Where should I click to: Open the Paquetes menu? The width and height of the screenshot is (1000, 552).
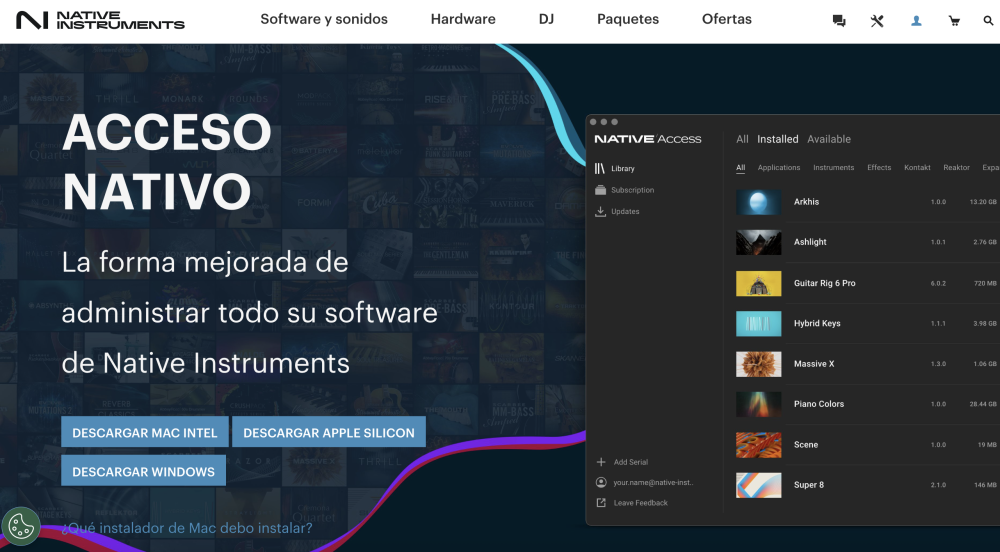[x=628, y=19]
